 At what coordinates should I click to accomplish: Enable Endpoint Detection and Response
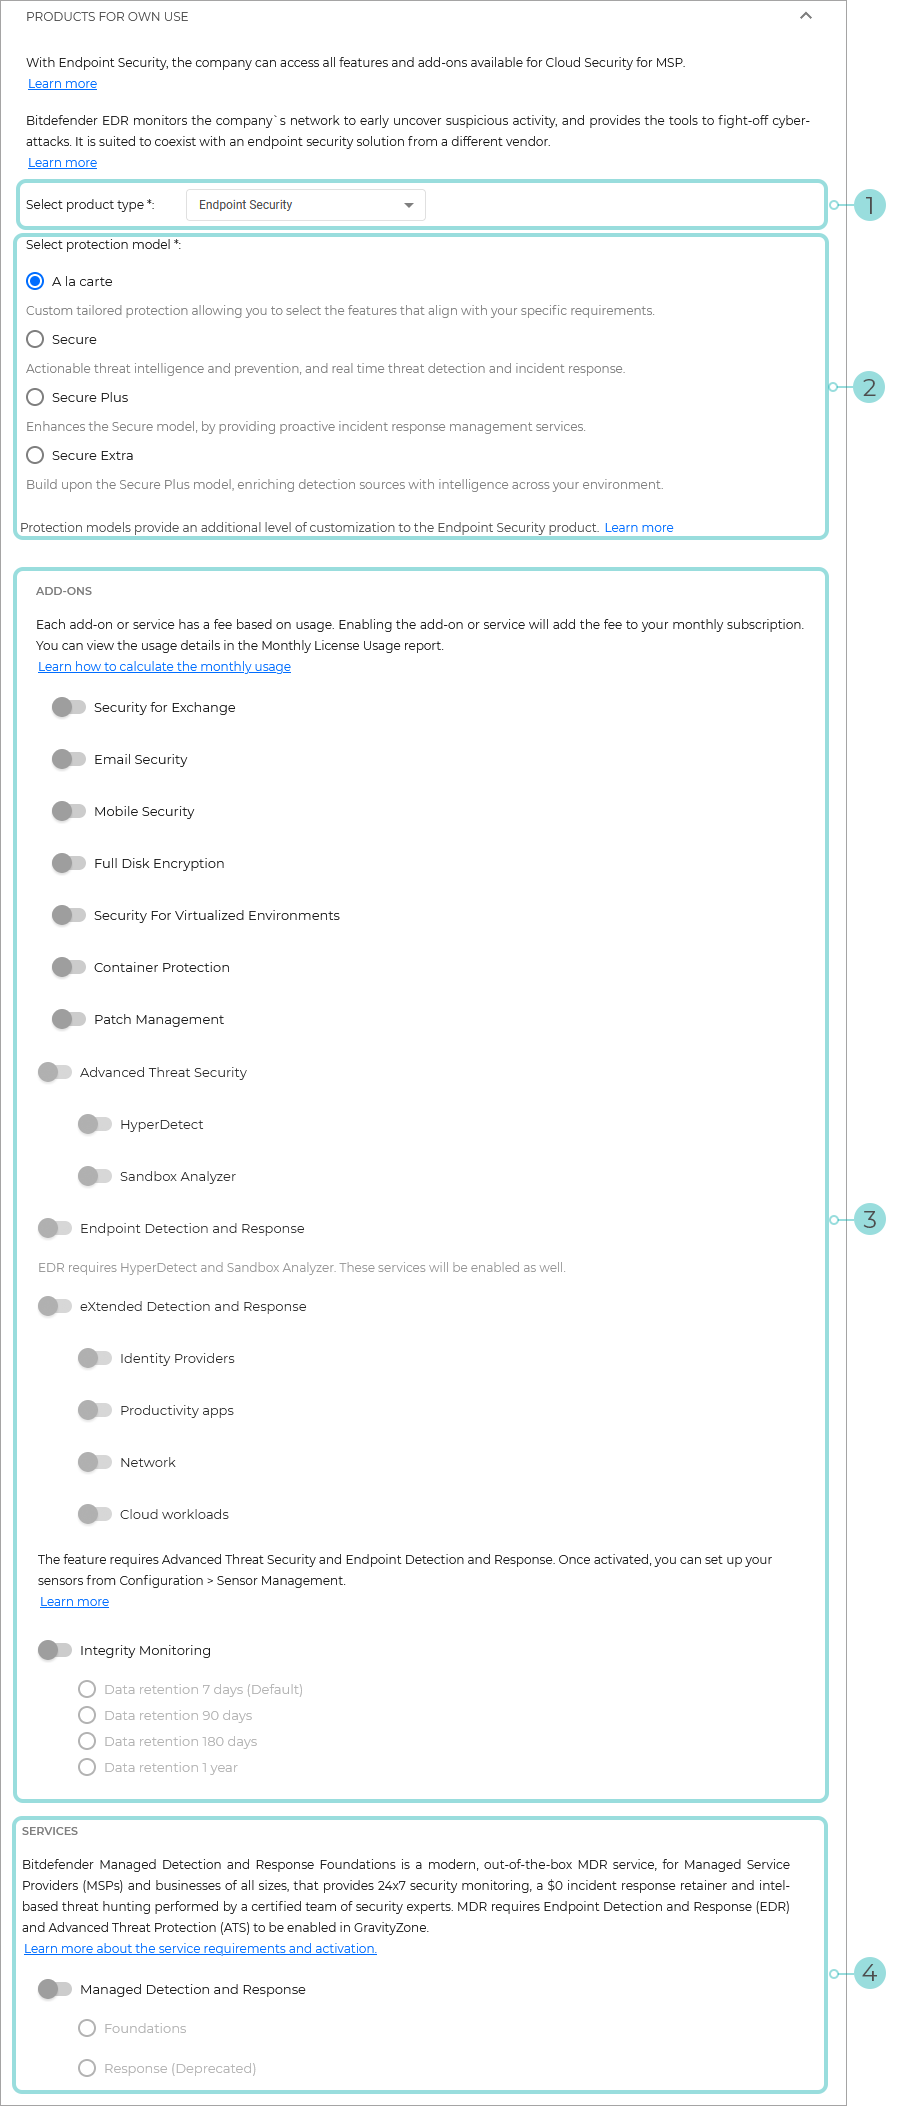point(56,1228)
